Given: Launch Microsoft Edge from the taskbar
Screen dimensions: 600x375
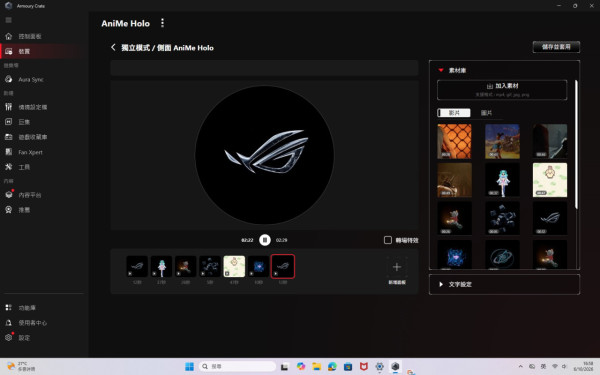Looking at the screenshot, I should [x=332, y=367].
